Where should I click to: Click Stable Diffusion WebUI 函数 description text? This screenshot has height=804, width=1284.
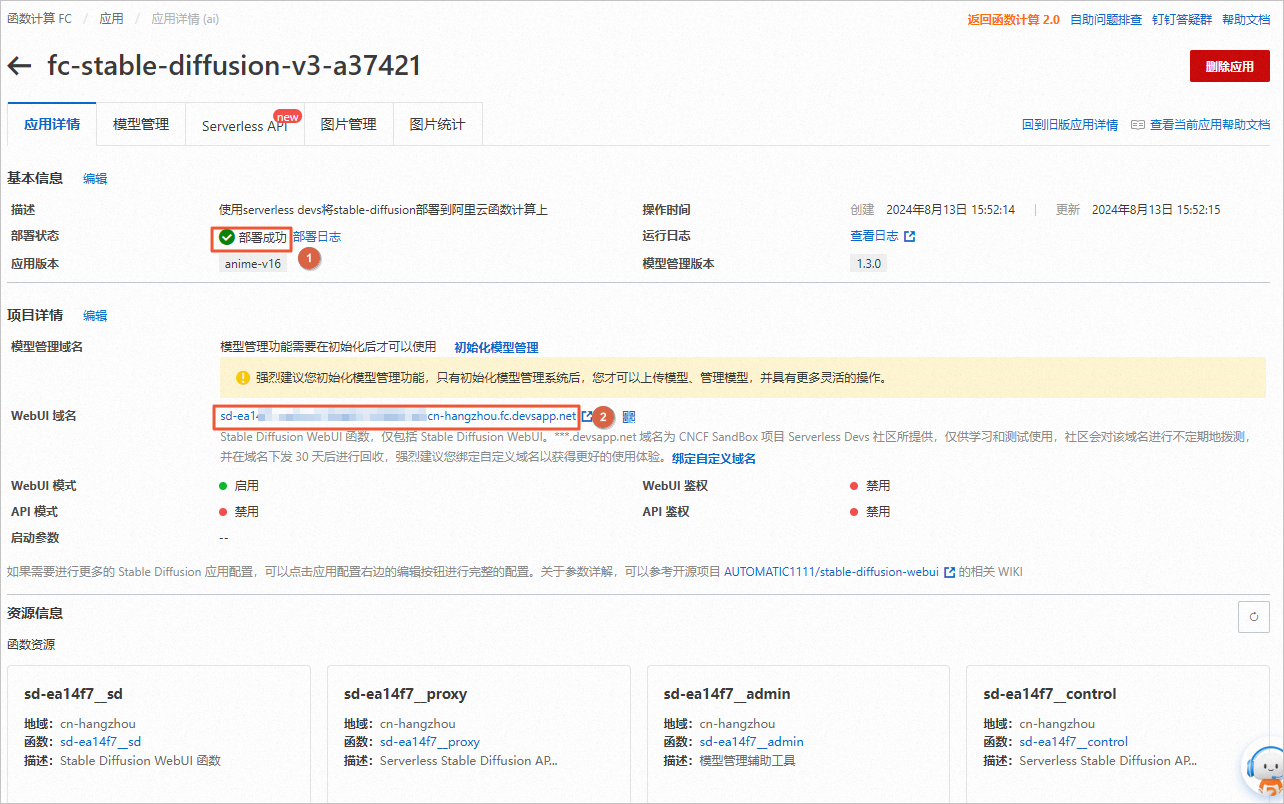click(140, 761)
